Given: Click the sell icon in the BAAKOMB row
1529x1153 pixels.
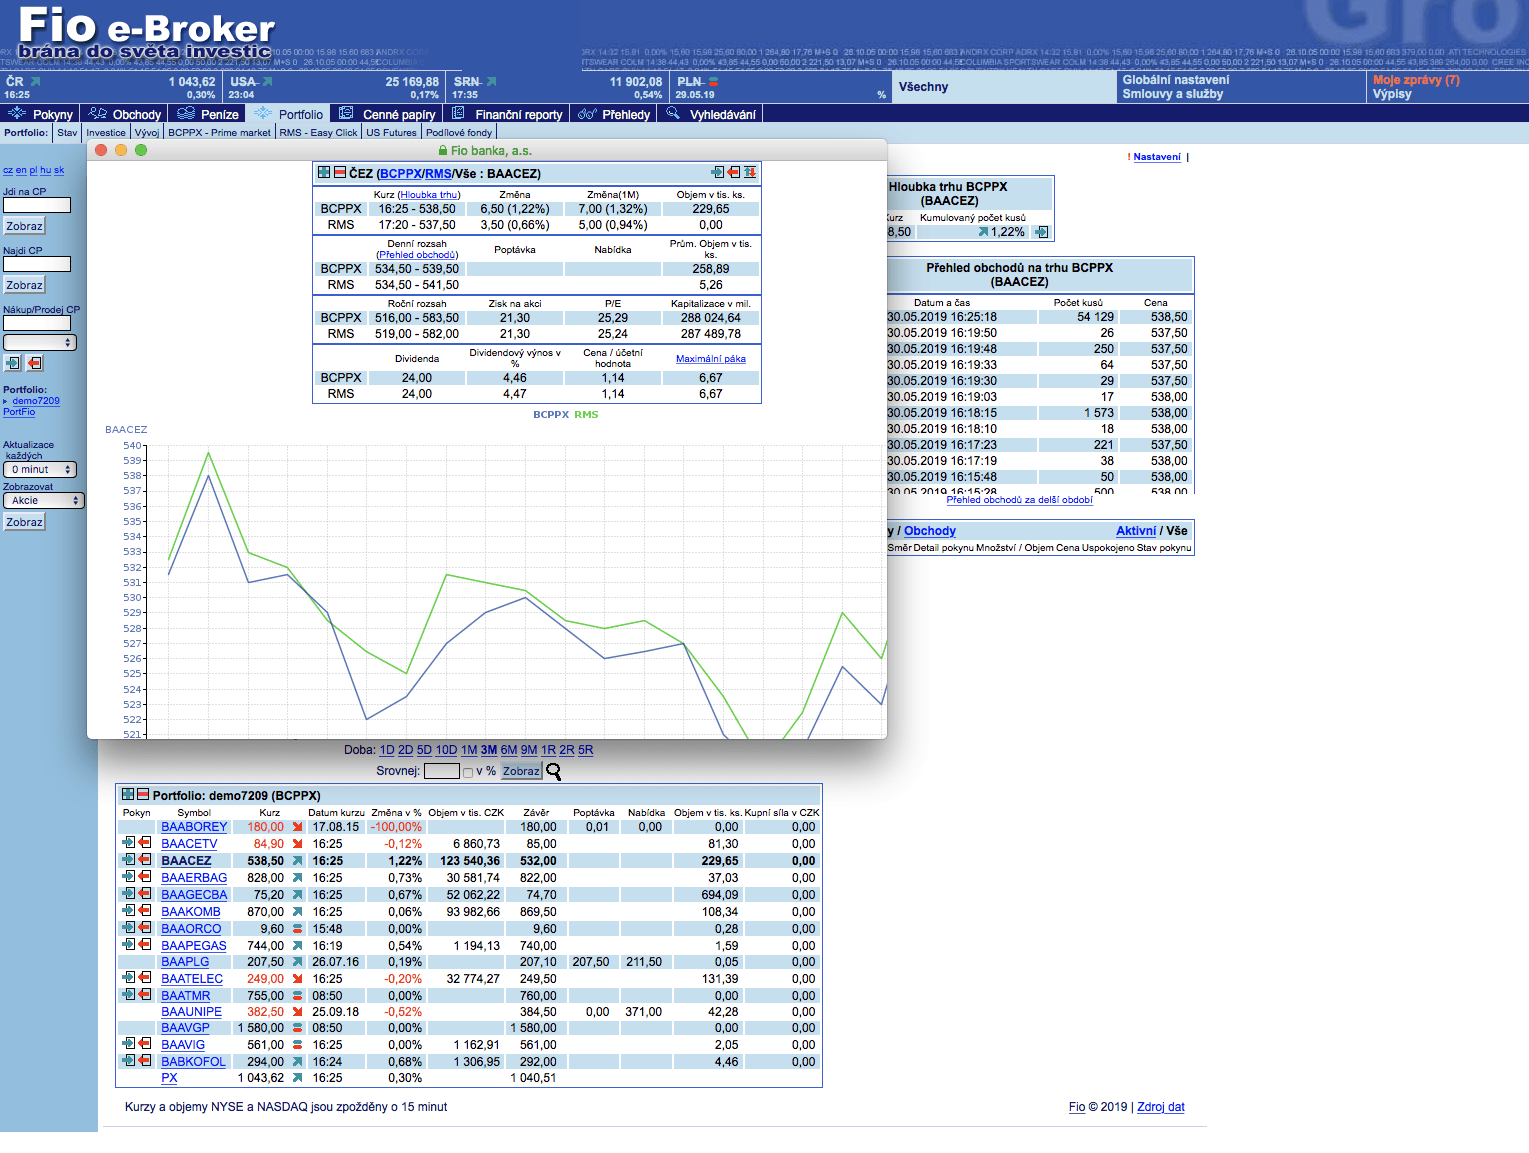Looking at the screenshot, I should 145,911.
